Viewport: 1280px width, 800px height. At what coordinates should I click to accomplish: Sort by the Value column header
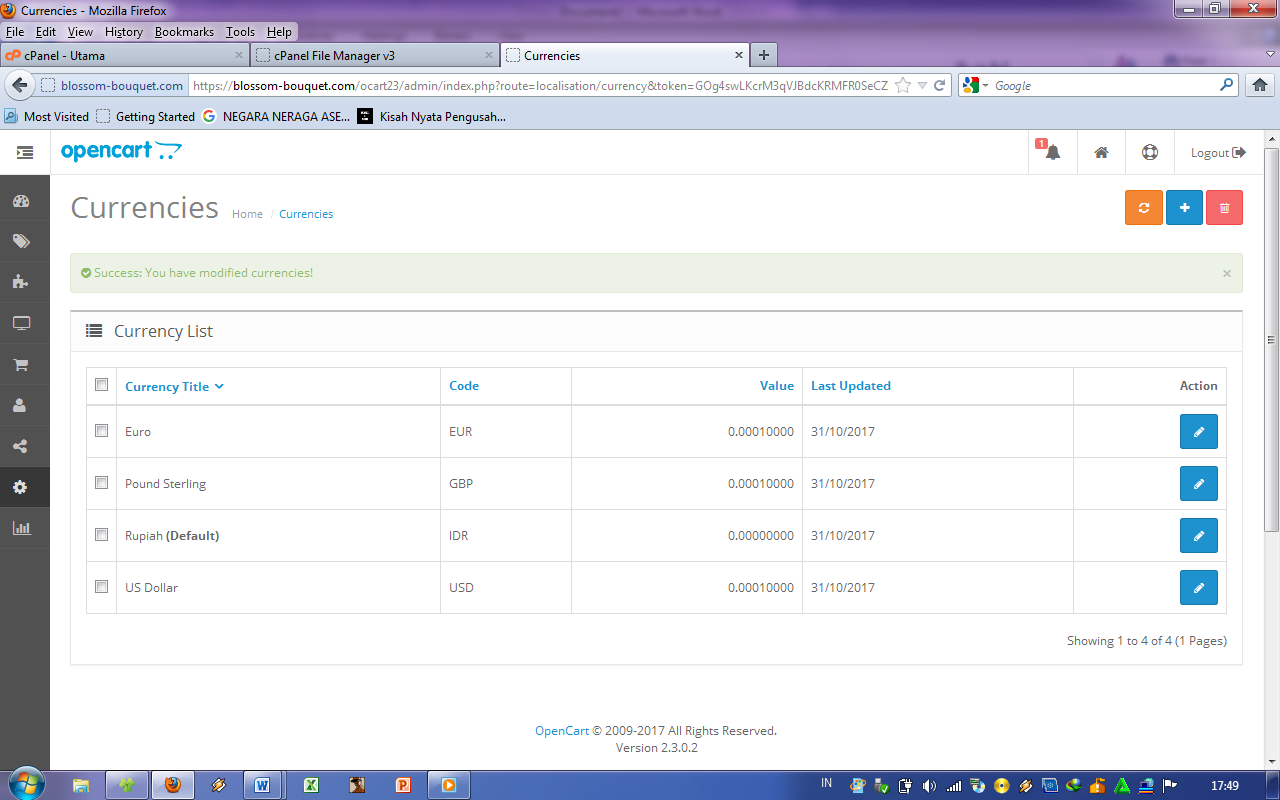point(777,386)
